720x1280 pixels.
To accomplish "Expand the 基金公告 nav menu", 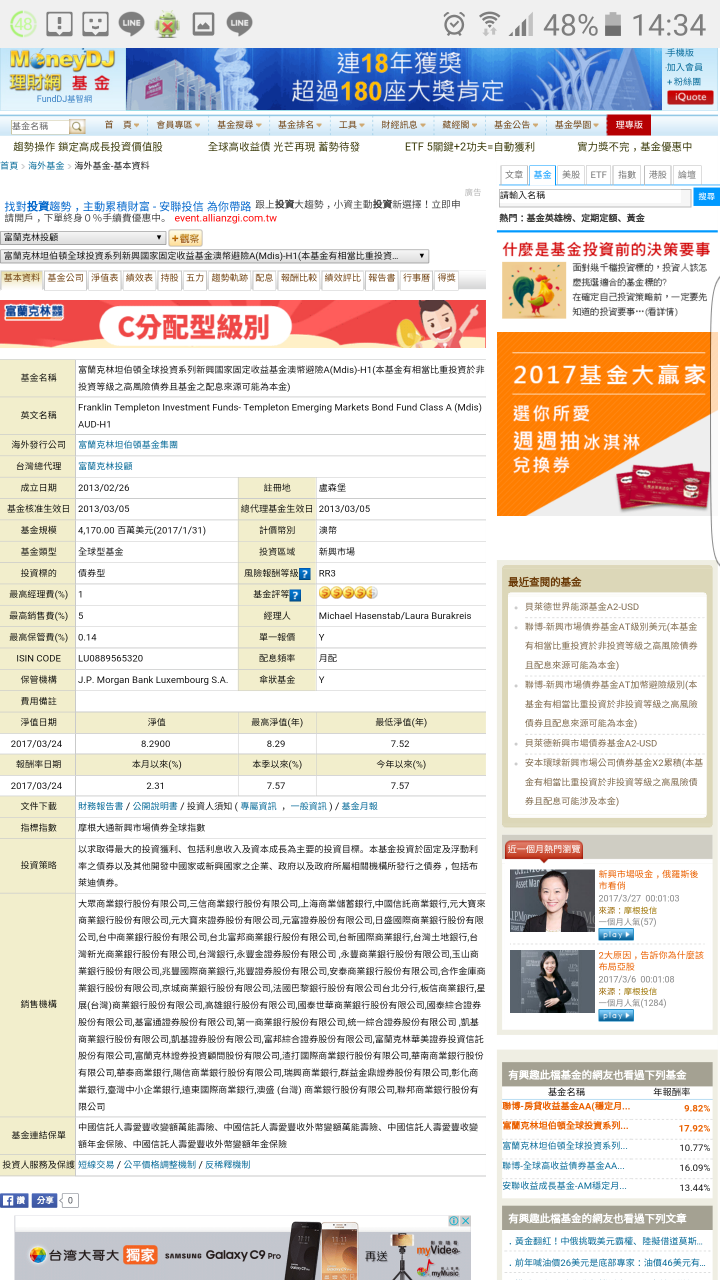I will [517, 125].
